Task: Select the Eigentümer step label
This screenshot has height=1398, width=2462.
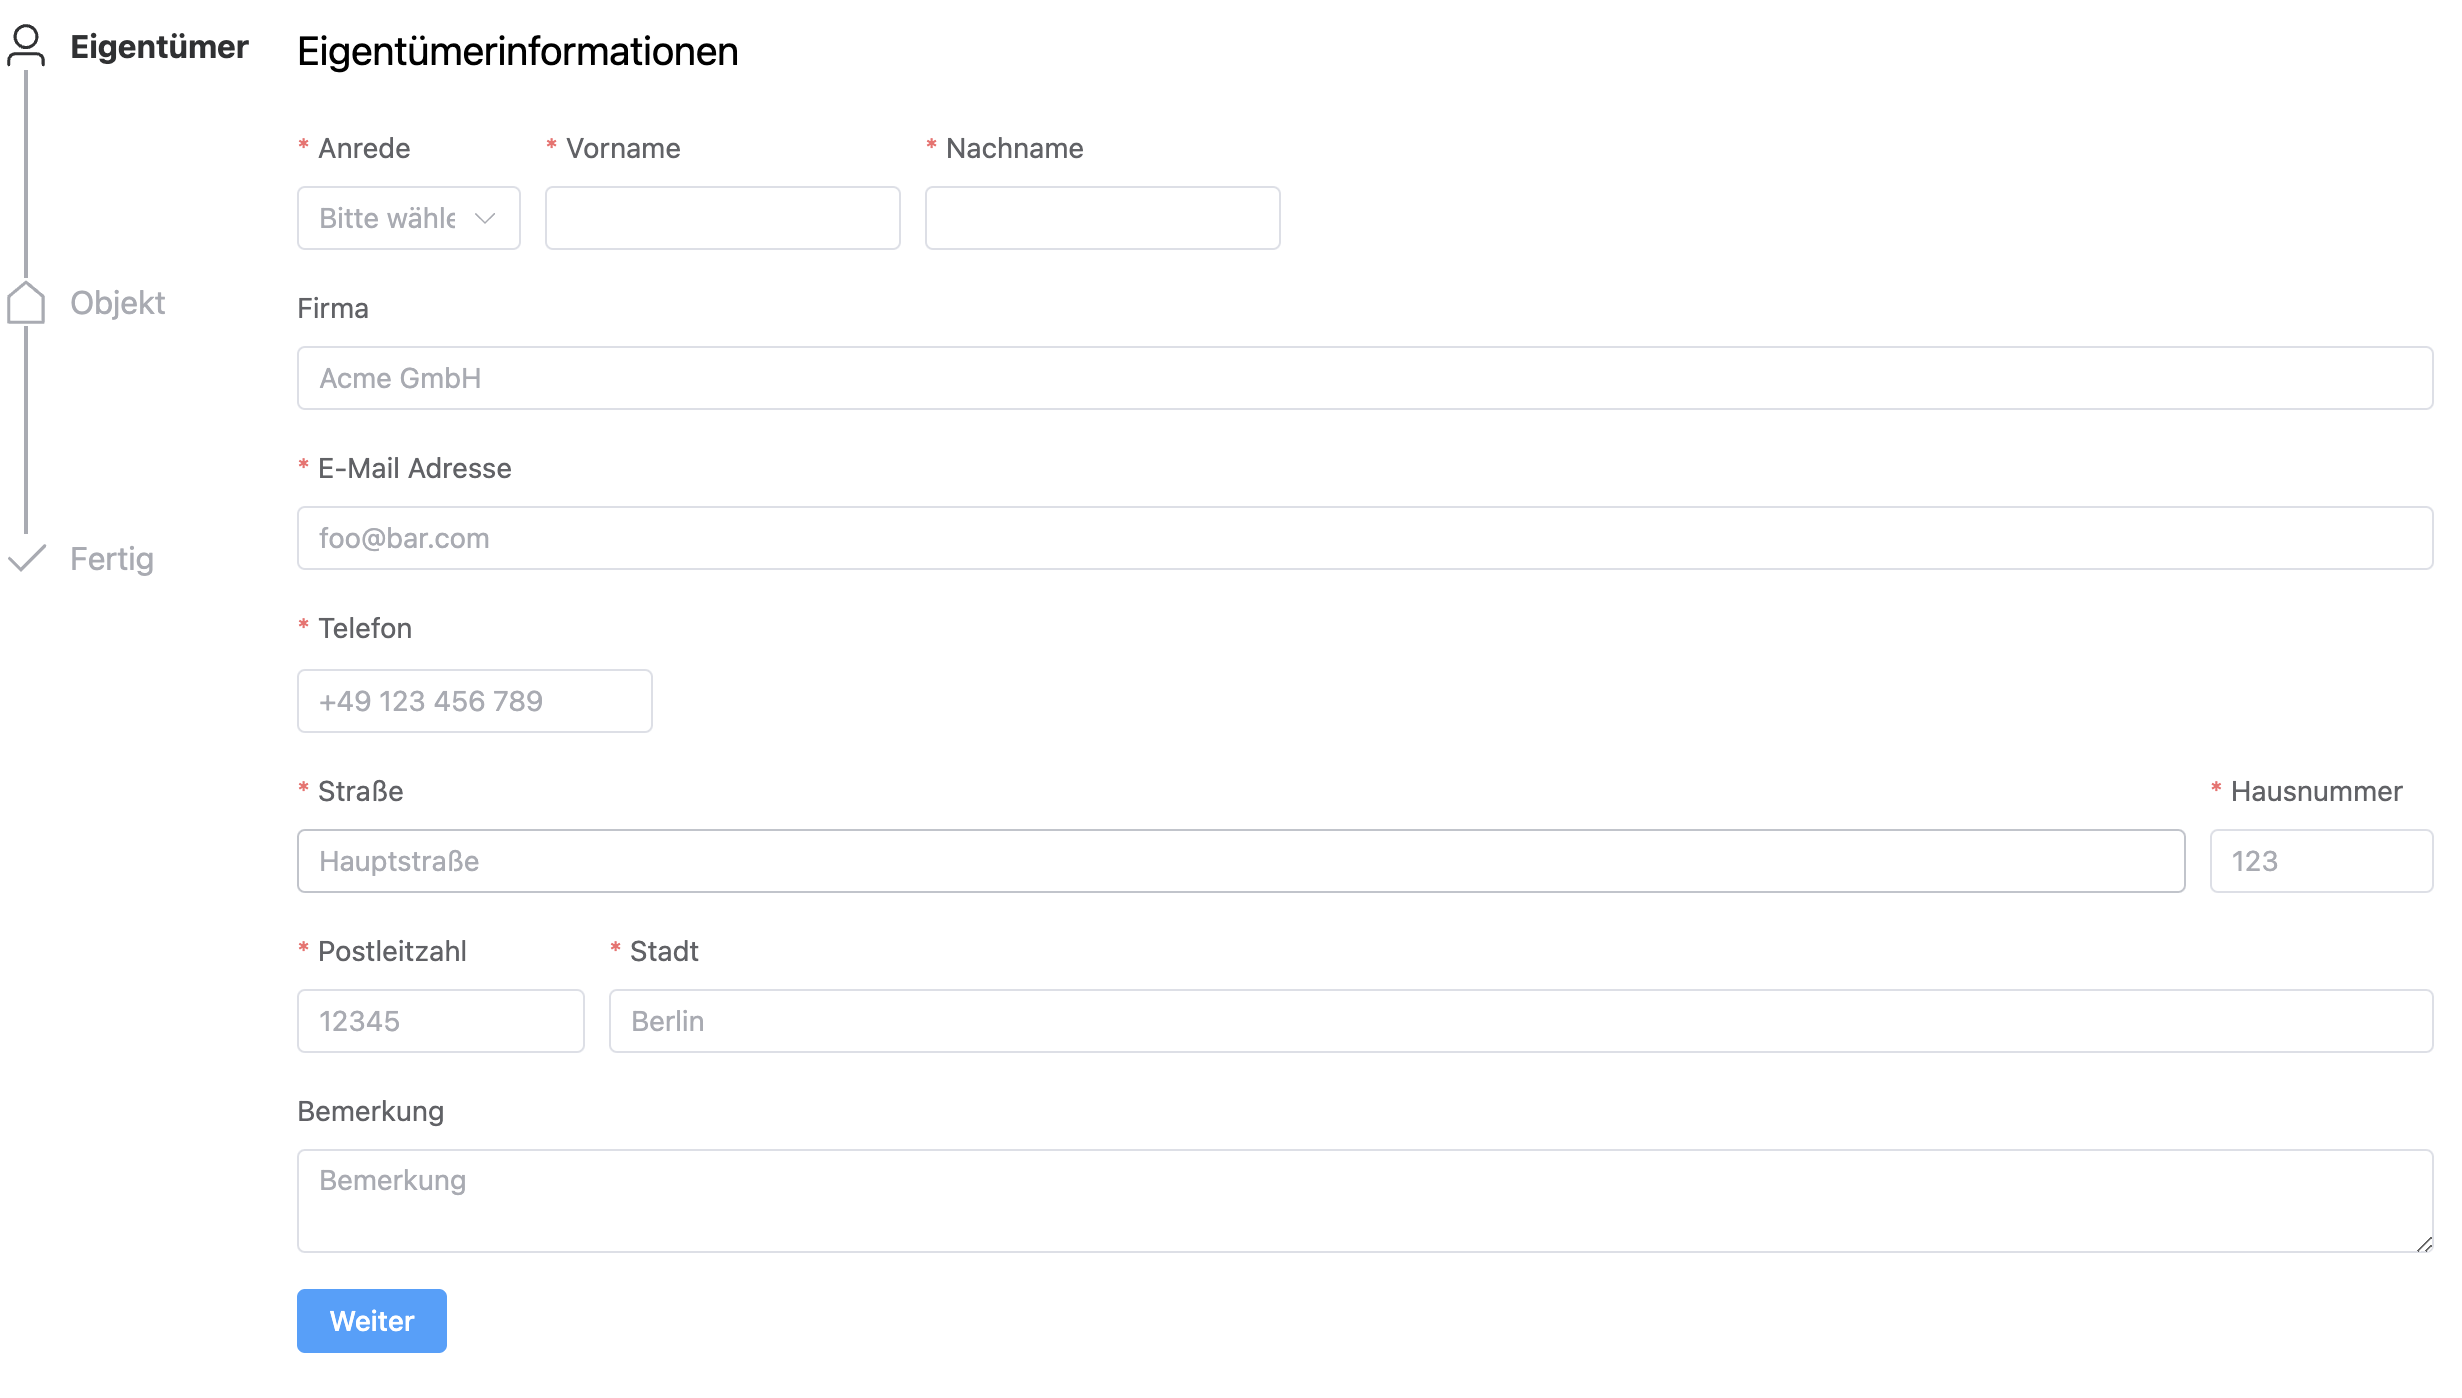Action: click(x=159, y=47)
